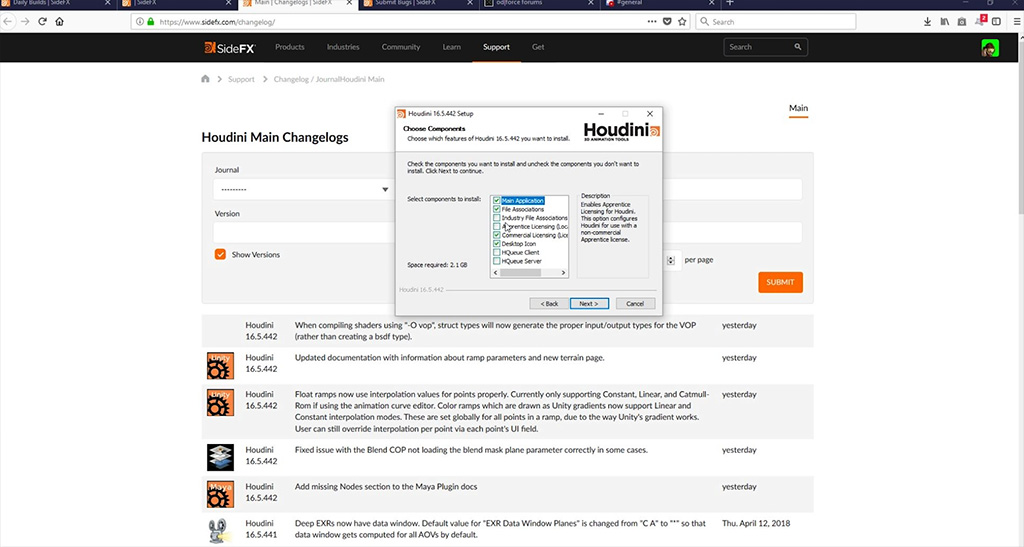
Task: Open the Firefox hamburger menu
Action: point(1014,21)
